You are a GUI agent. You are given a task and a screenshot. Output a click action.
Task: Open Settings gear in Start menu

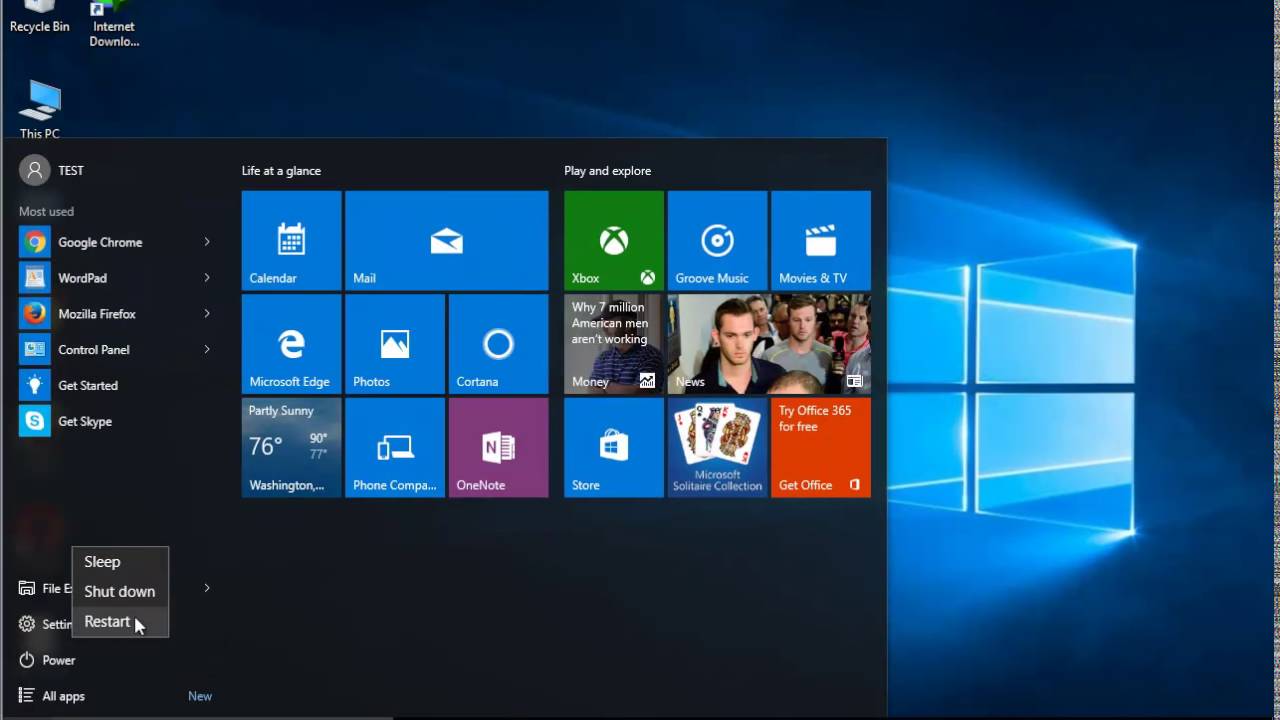pos(27,624)
